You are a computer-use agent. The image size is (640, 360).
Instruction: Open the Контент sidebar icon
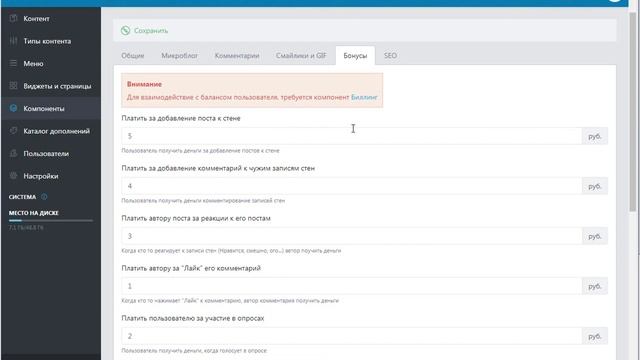[x=13, y=18]
